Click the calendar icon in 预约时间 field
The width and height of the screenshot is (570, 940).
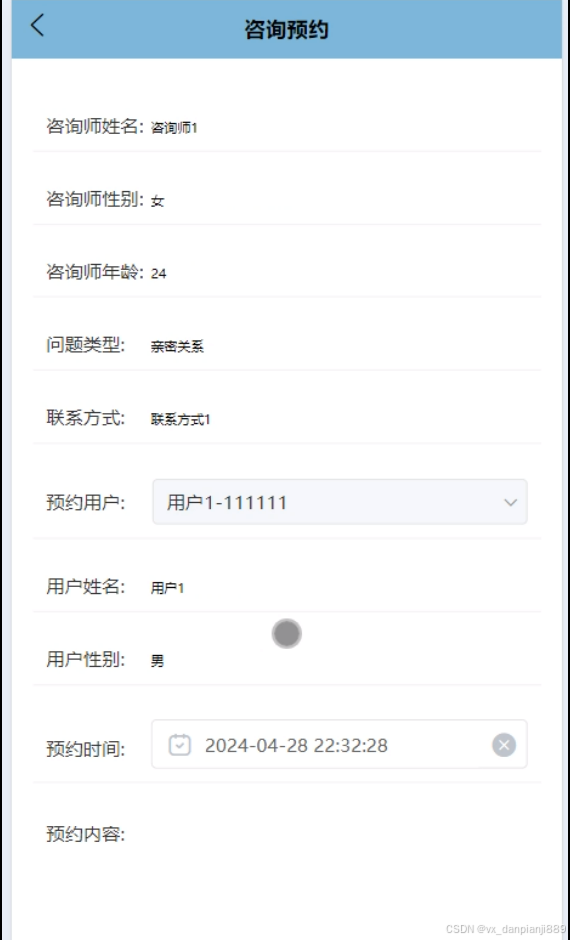coord(180,745)
